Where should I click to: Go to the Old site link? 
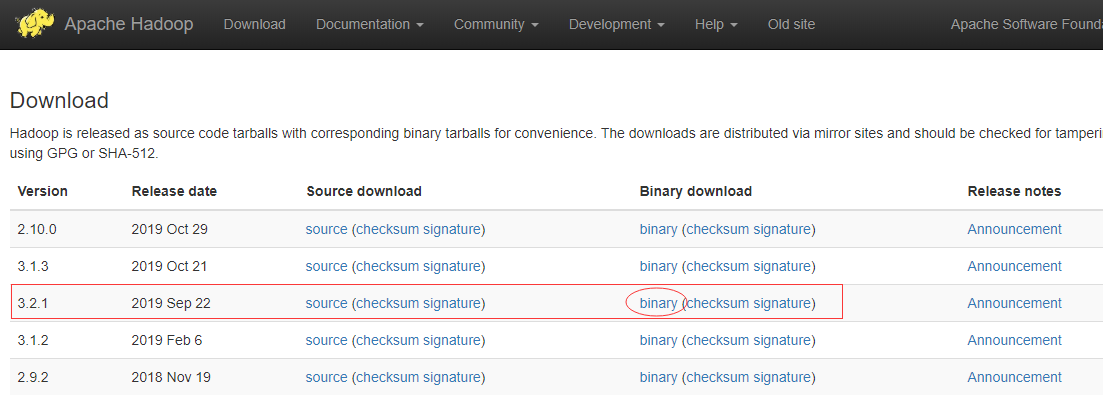[x=791, y=24]
